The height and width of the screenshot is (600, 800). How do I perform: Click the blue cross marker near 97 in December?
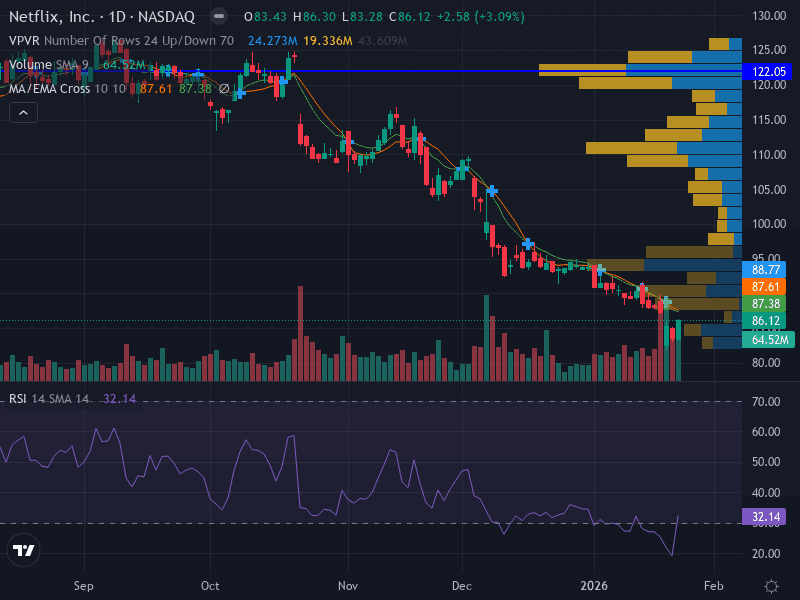point(528,243)
